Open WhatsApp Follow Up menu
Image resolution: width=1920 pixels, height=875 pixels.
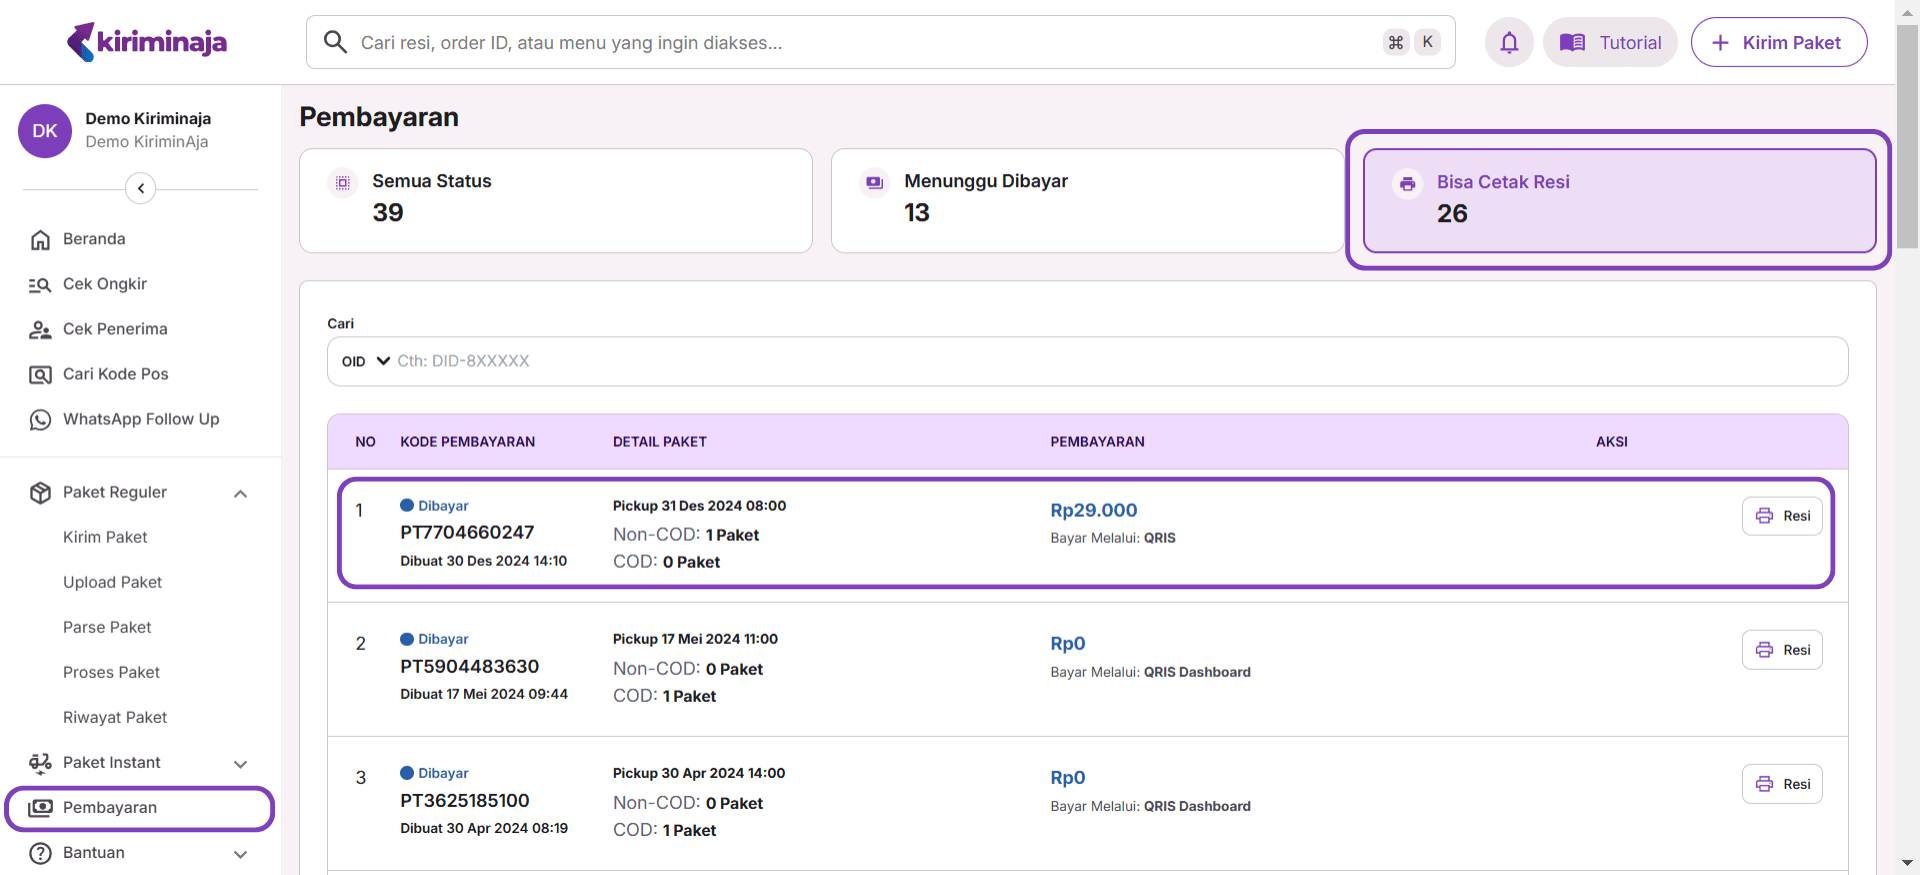tap(140, 419)
